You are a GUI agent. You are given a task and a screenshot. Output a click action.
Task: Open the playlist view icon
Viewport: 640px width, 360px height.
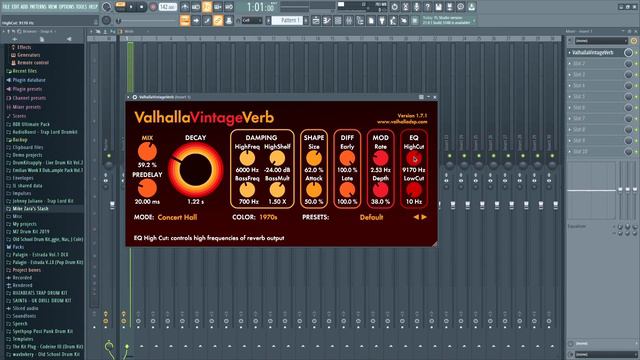[316, 20]
